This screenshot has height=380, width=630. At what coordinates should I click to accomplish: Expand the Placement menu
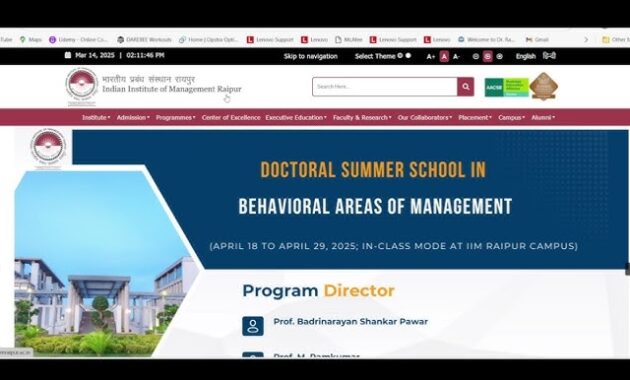click(475, 118)
